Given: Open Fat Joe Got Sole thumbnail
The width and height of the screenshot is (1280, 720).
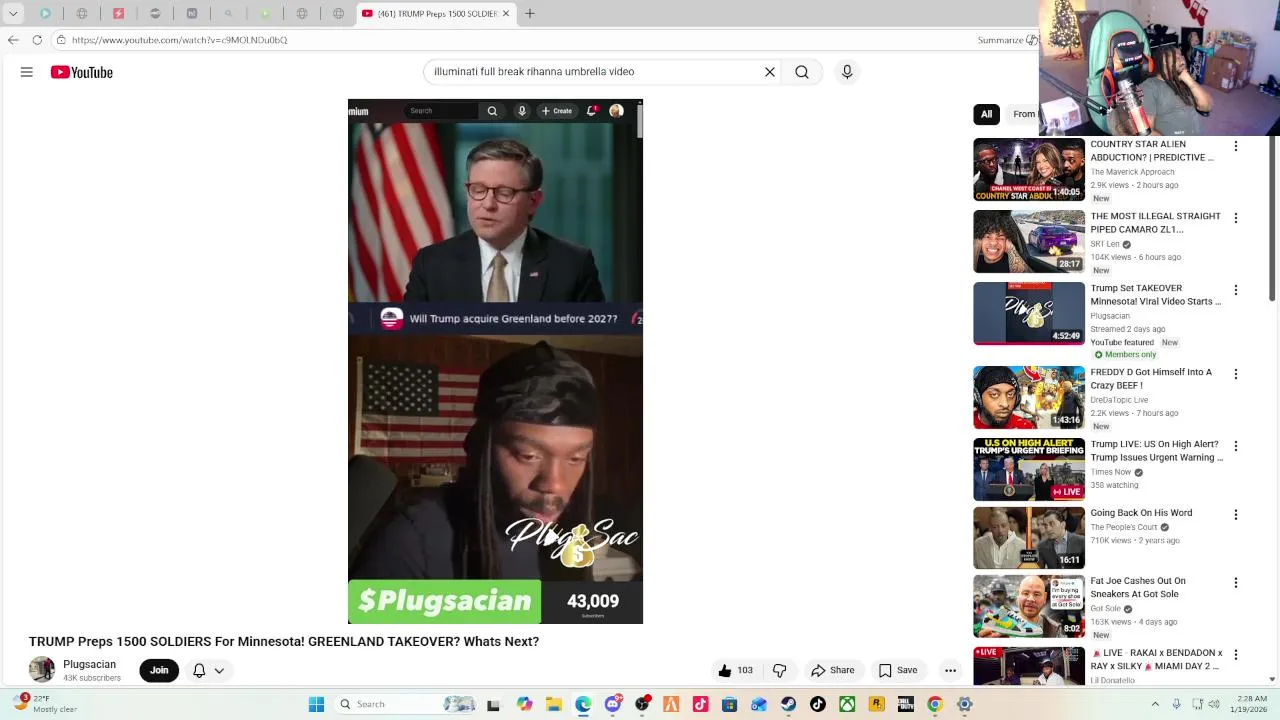Looking at the screenshot, I should coord(1029,606).
